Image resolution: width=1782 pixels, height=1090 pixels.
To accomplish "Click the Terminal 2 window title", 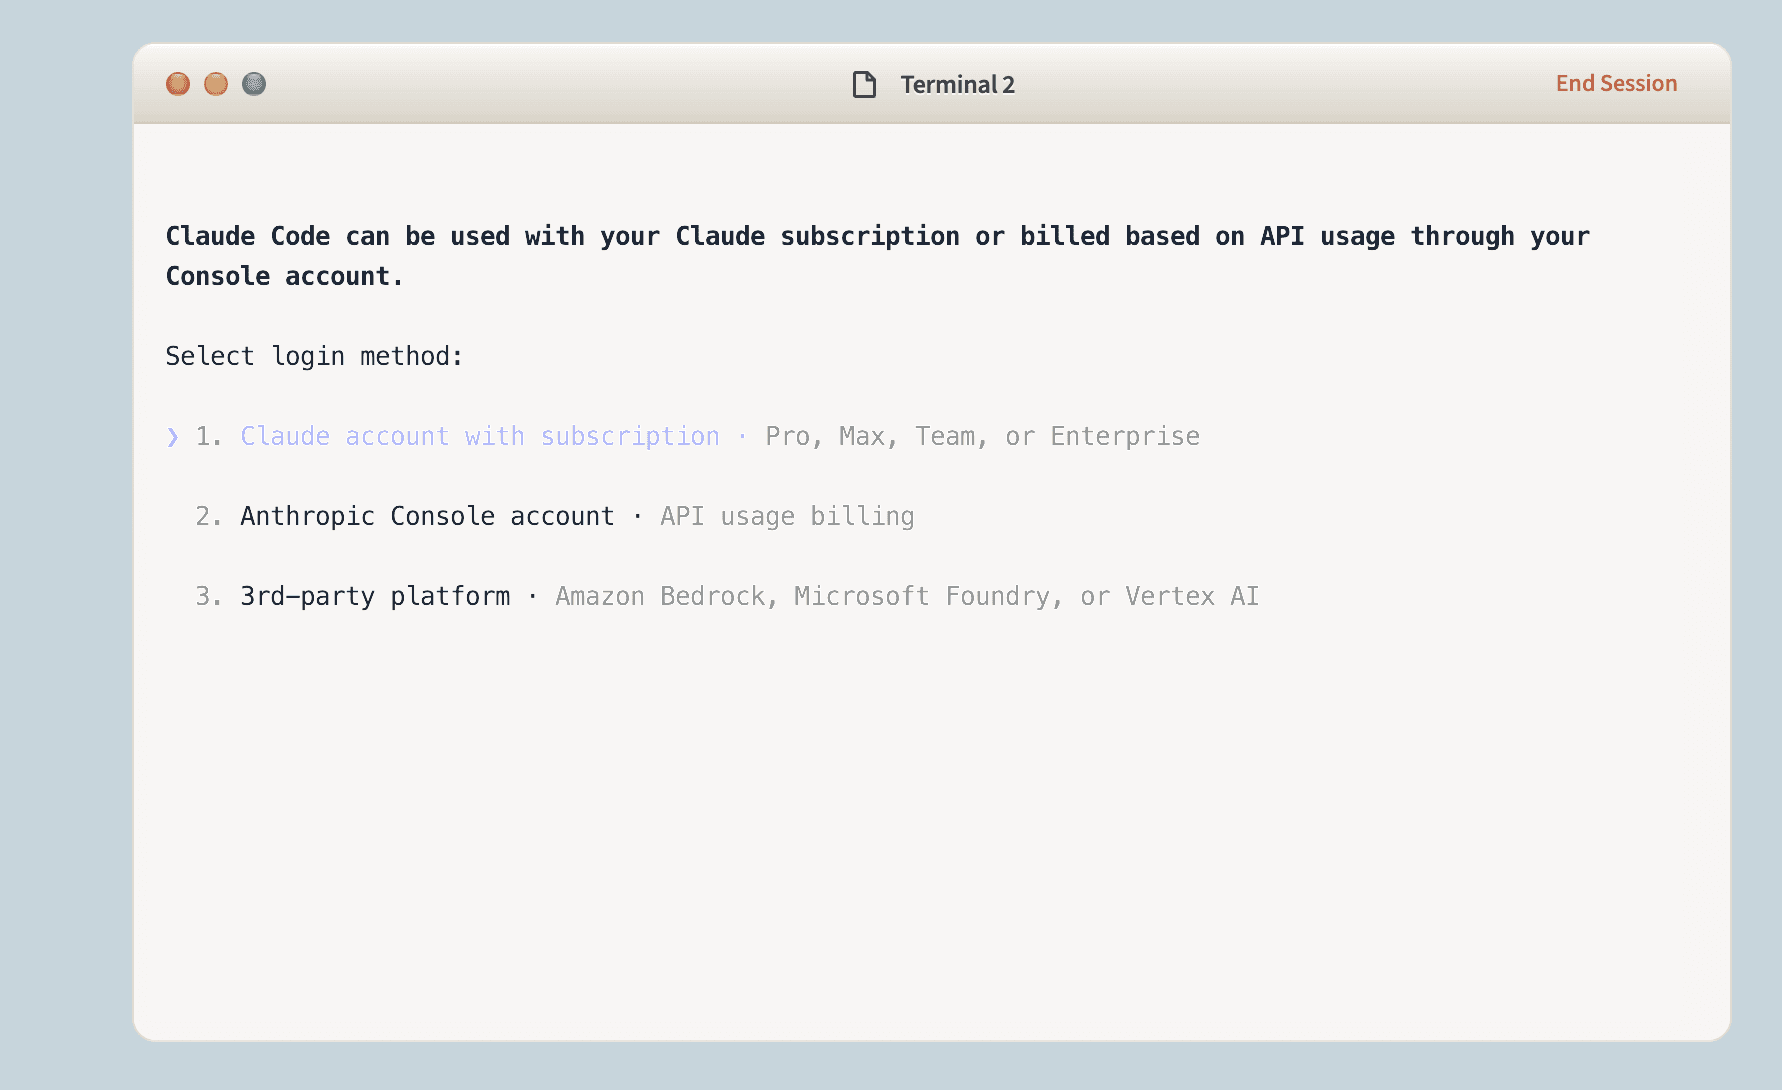I will coord(957,85).
